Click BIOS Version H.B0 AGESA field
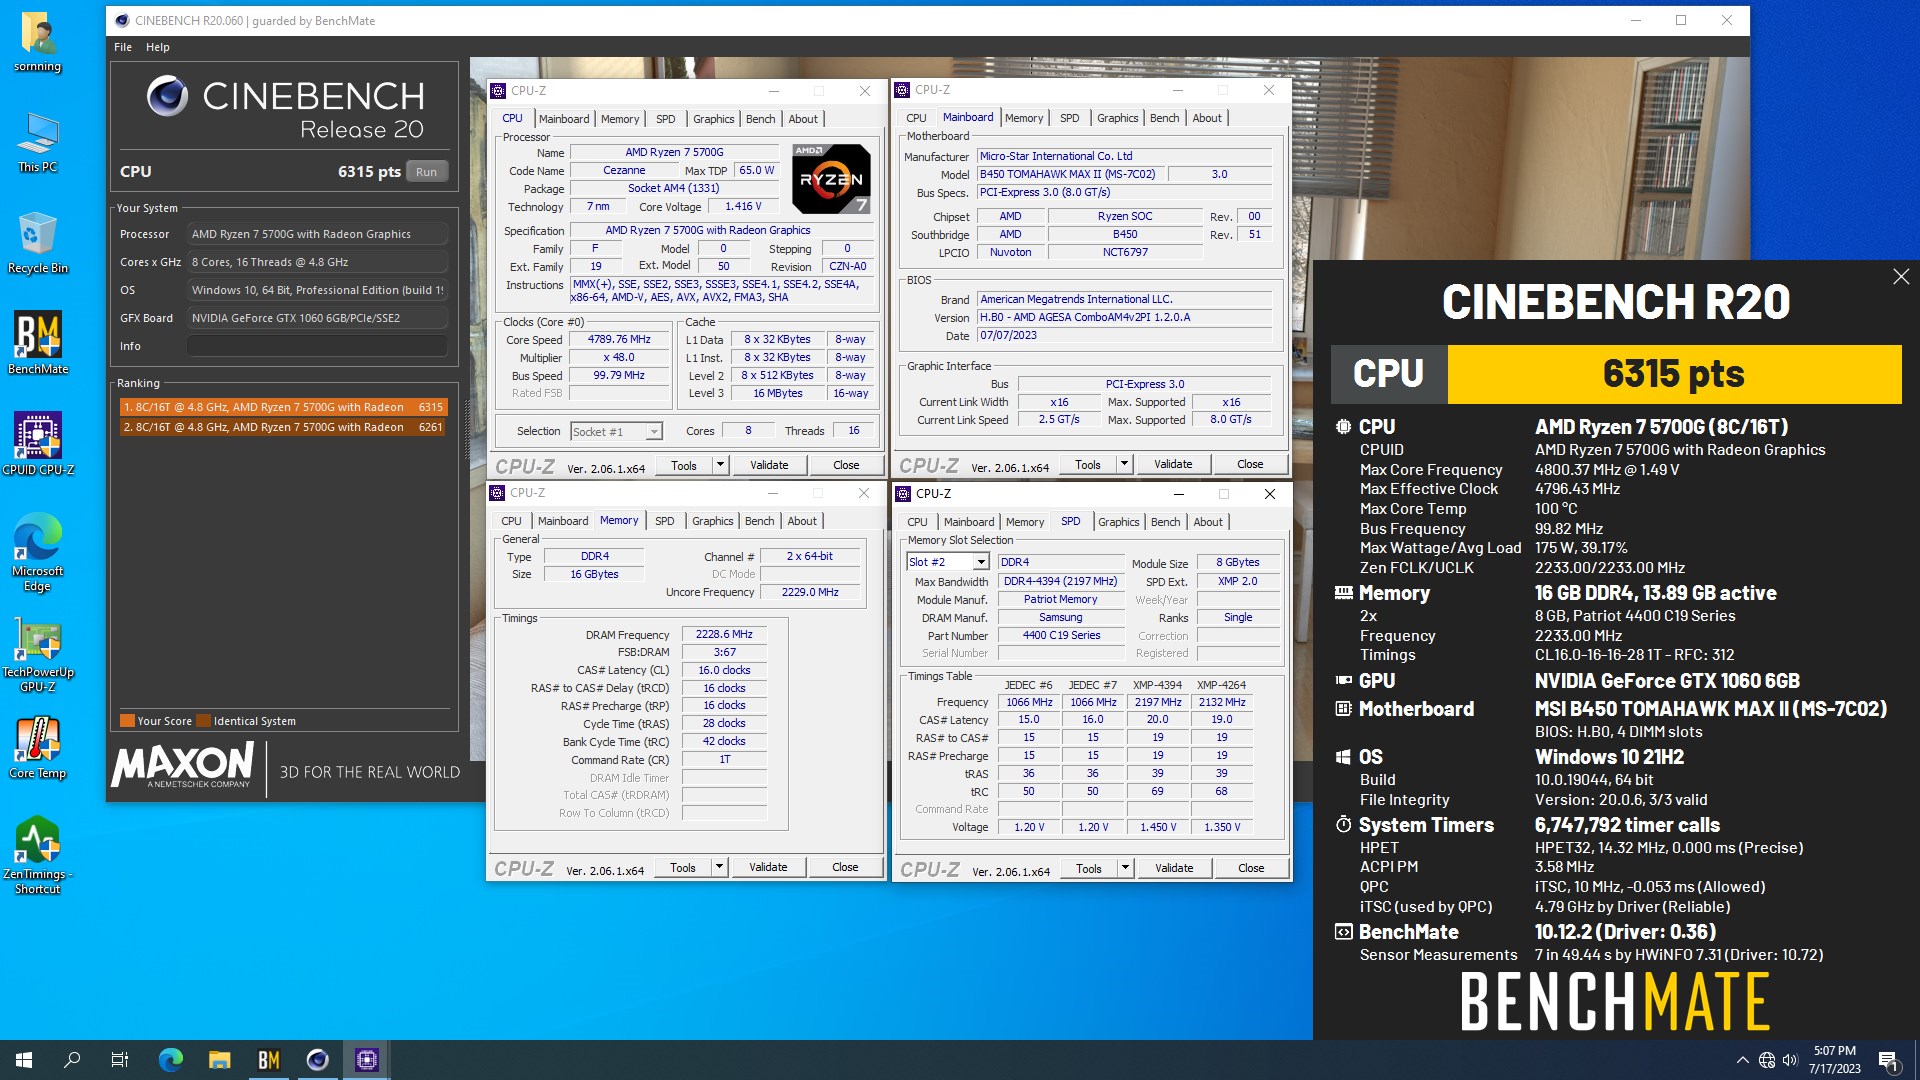 pos(1125,317)
